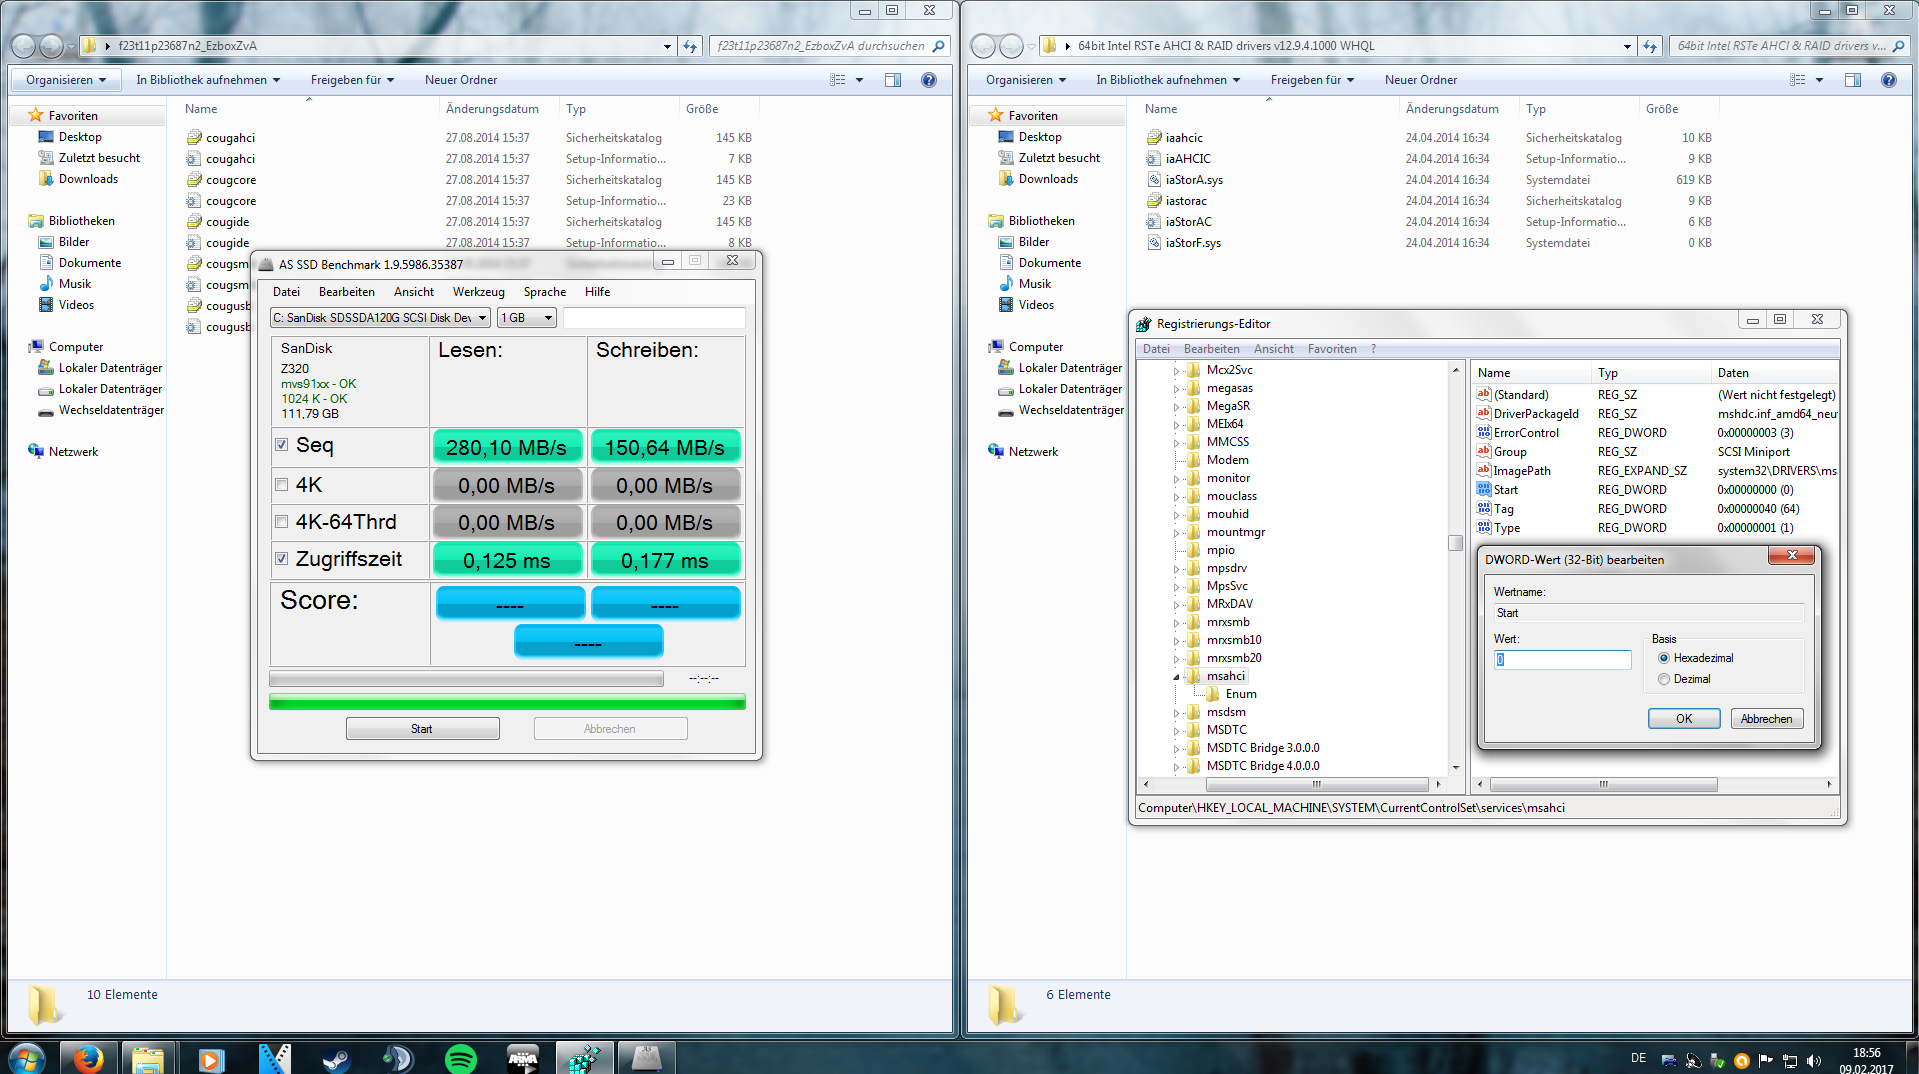Open Favoriten menu in Registry Editor
Viewport: 1919px width, 1074px height.
click(x=1332, y=349)
